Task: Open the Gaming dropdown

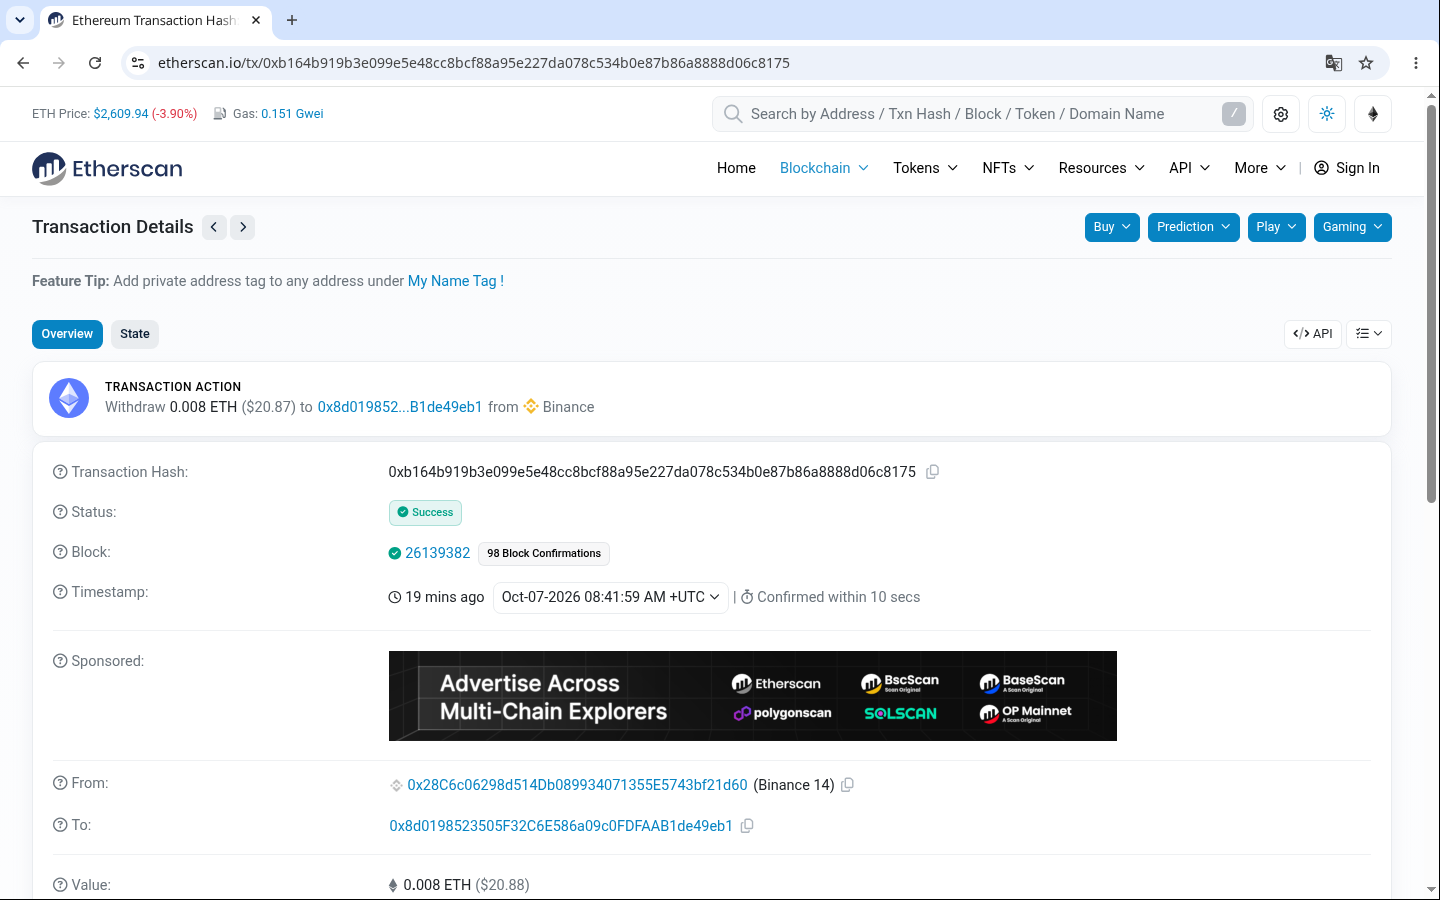Action: point(1352,227)
